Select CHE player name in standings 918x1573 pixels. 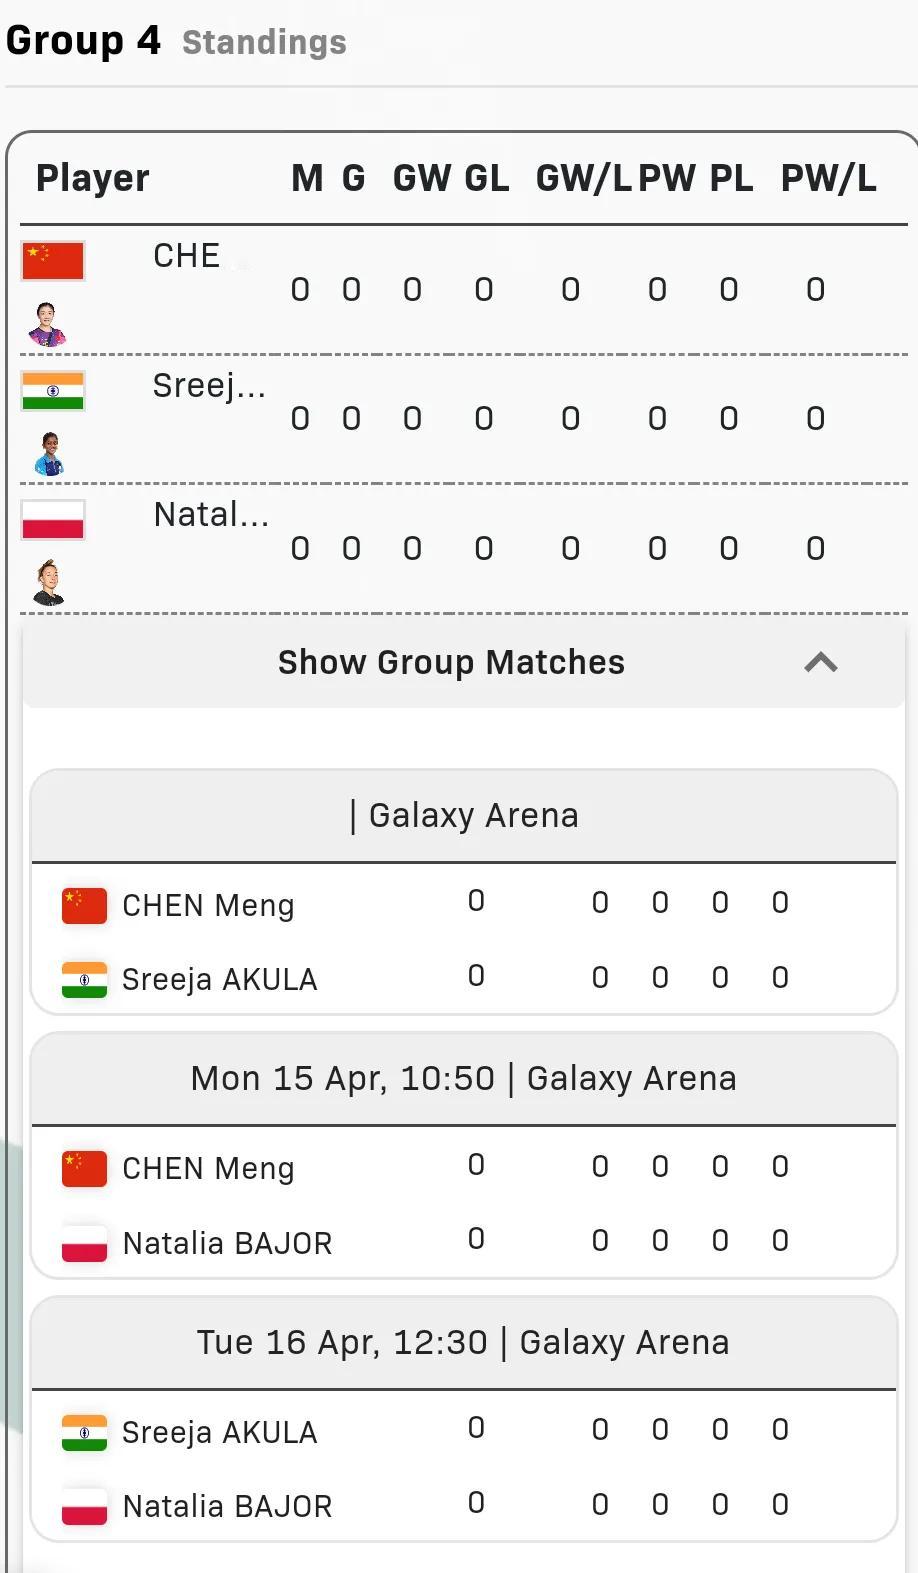[x=186, y=255]
